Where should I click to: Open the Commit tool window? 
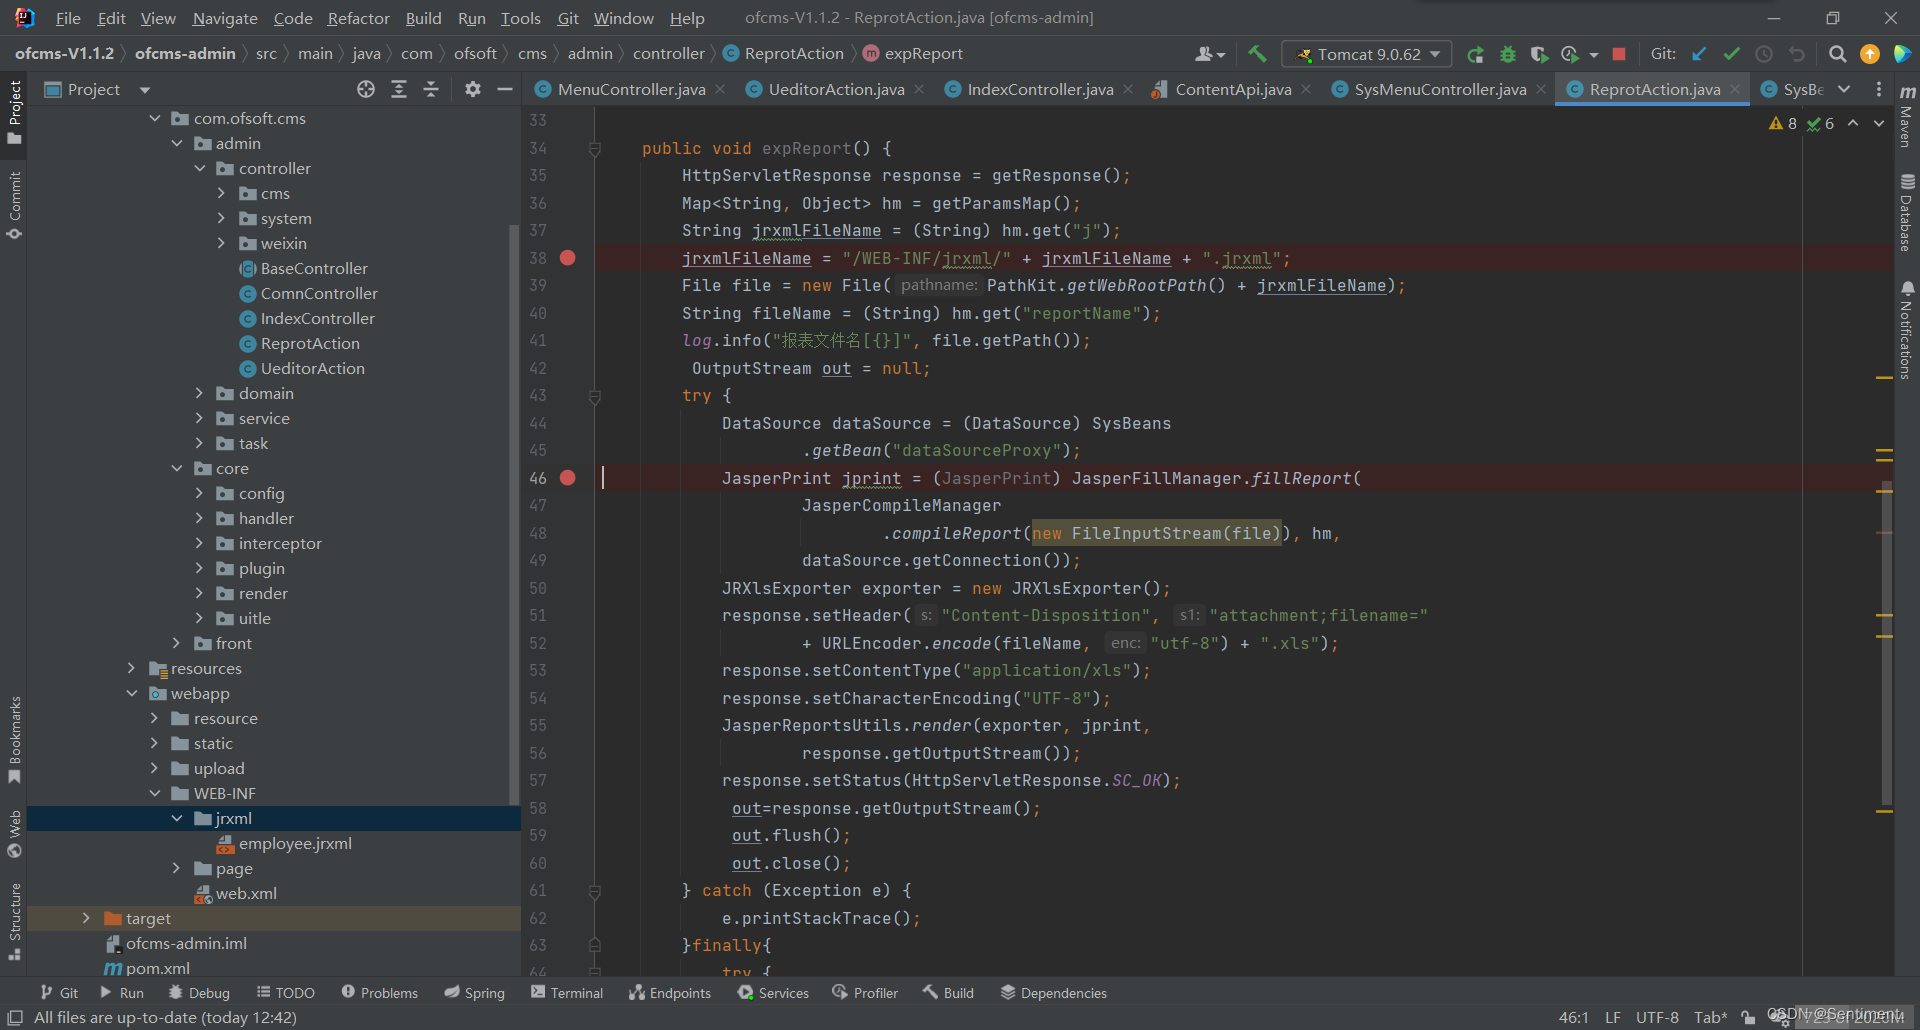14,206
